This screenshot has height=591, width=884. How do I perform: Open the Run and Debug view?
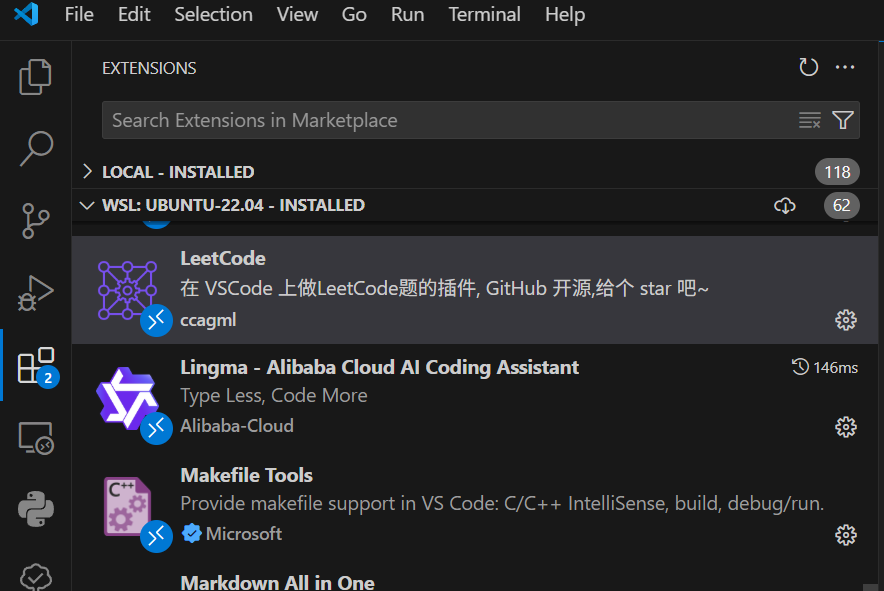tap(36, 292)
